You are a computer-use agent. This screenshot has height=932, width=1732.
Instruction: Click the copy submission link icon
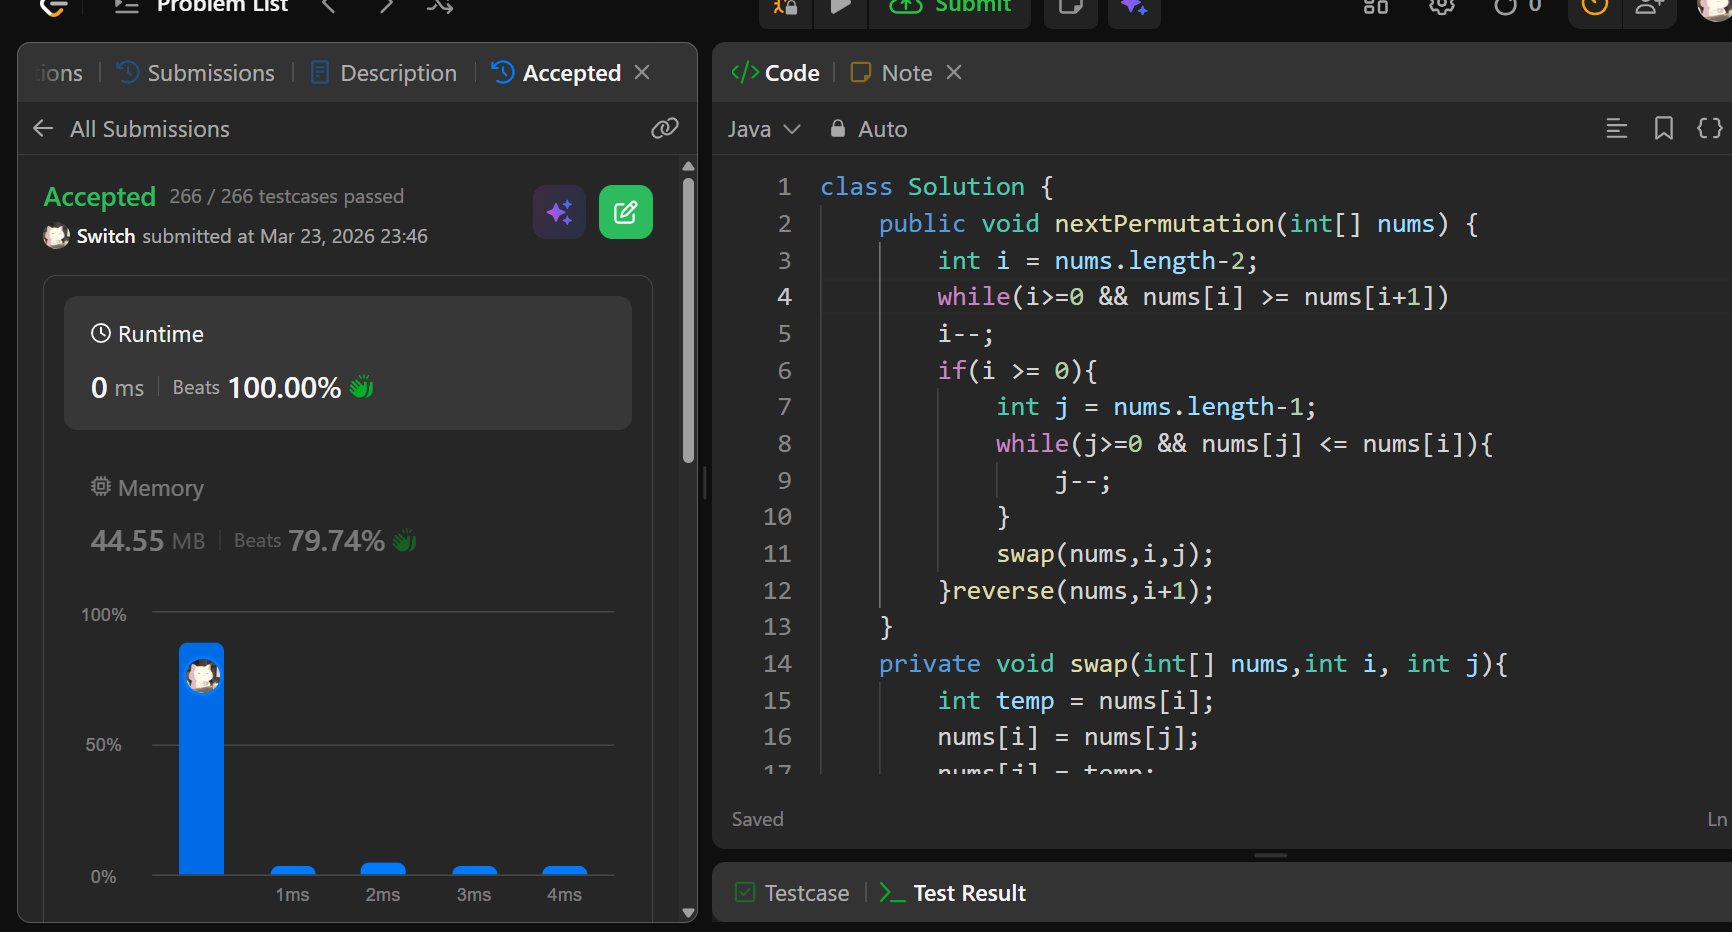point(664,128)
